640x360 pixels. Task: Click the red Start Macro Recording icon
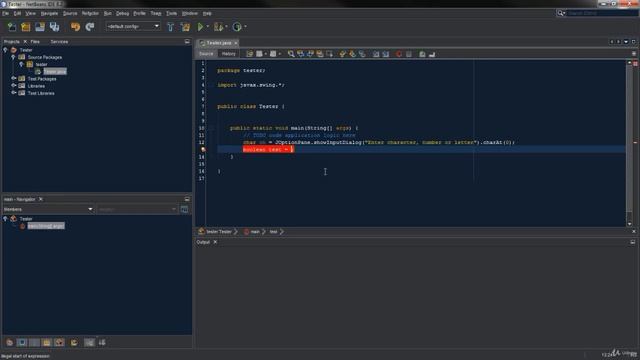coord(399,54)
